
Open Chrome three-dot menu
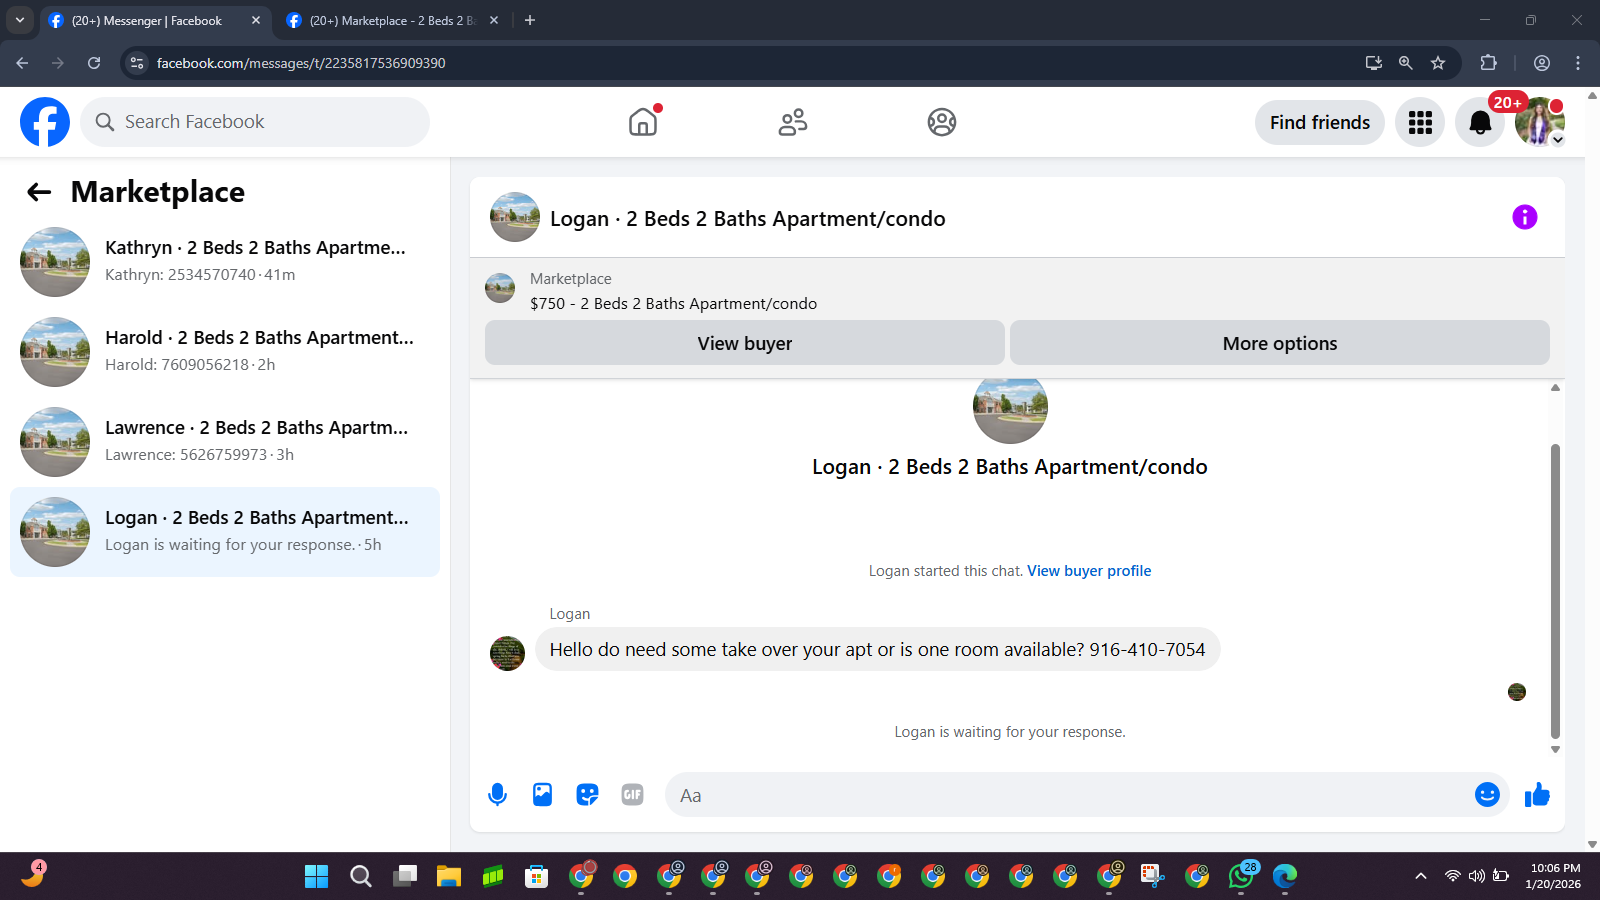[x=1578, y=63]
